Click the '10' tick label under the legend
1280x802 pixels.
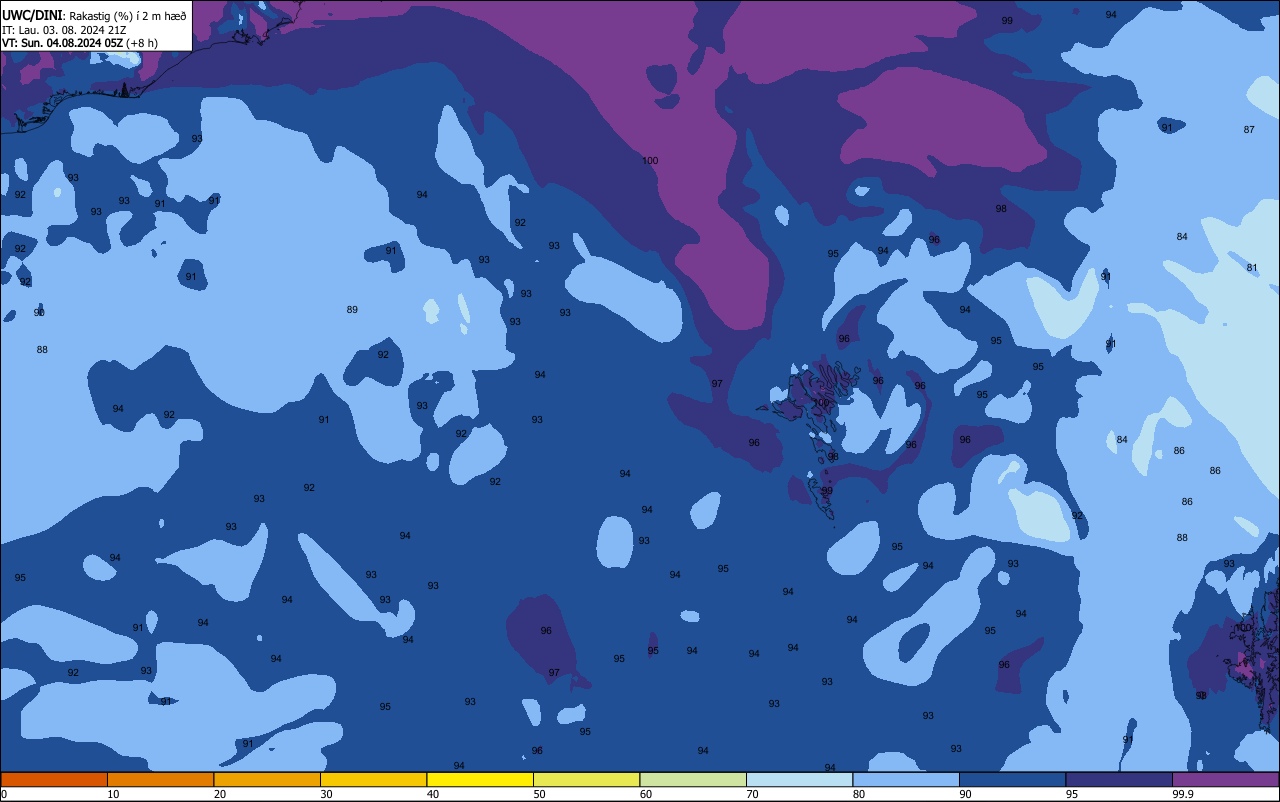click(x=113, y=794)
